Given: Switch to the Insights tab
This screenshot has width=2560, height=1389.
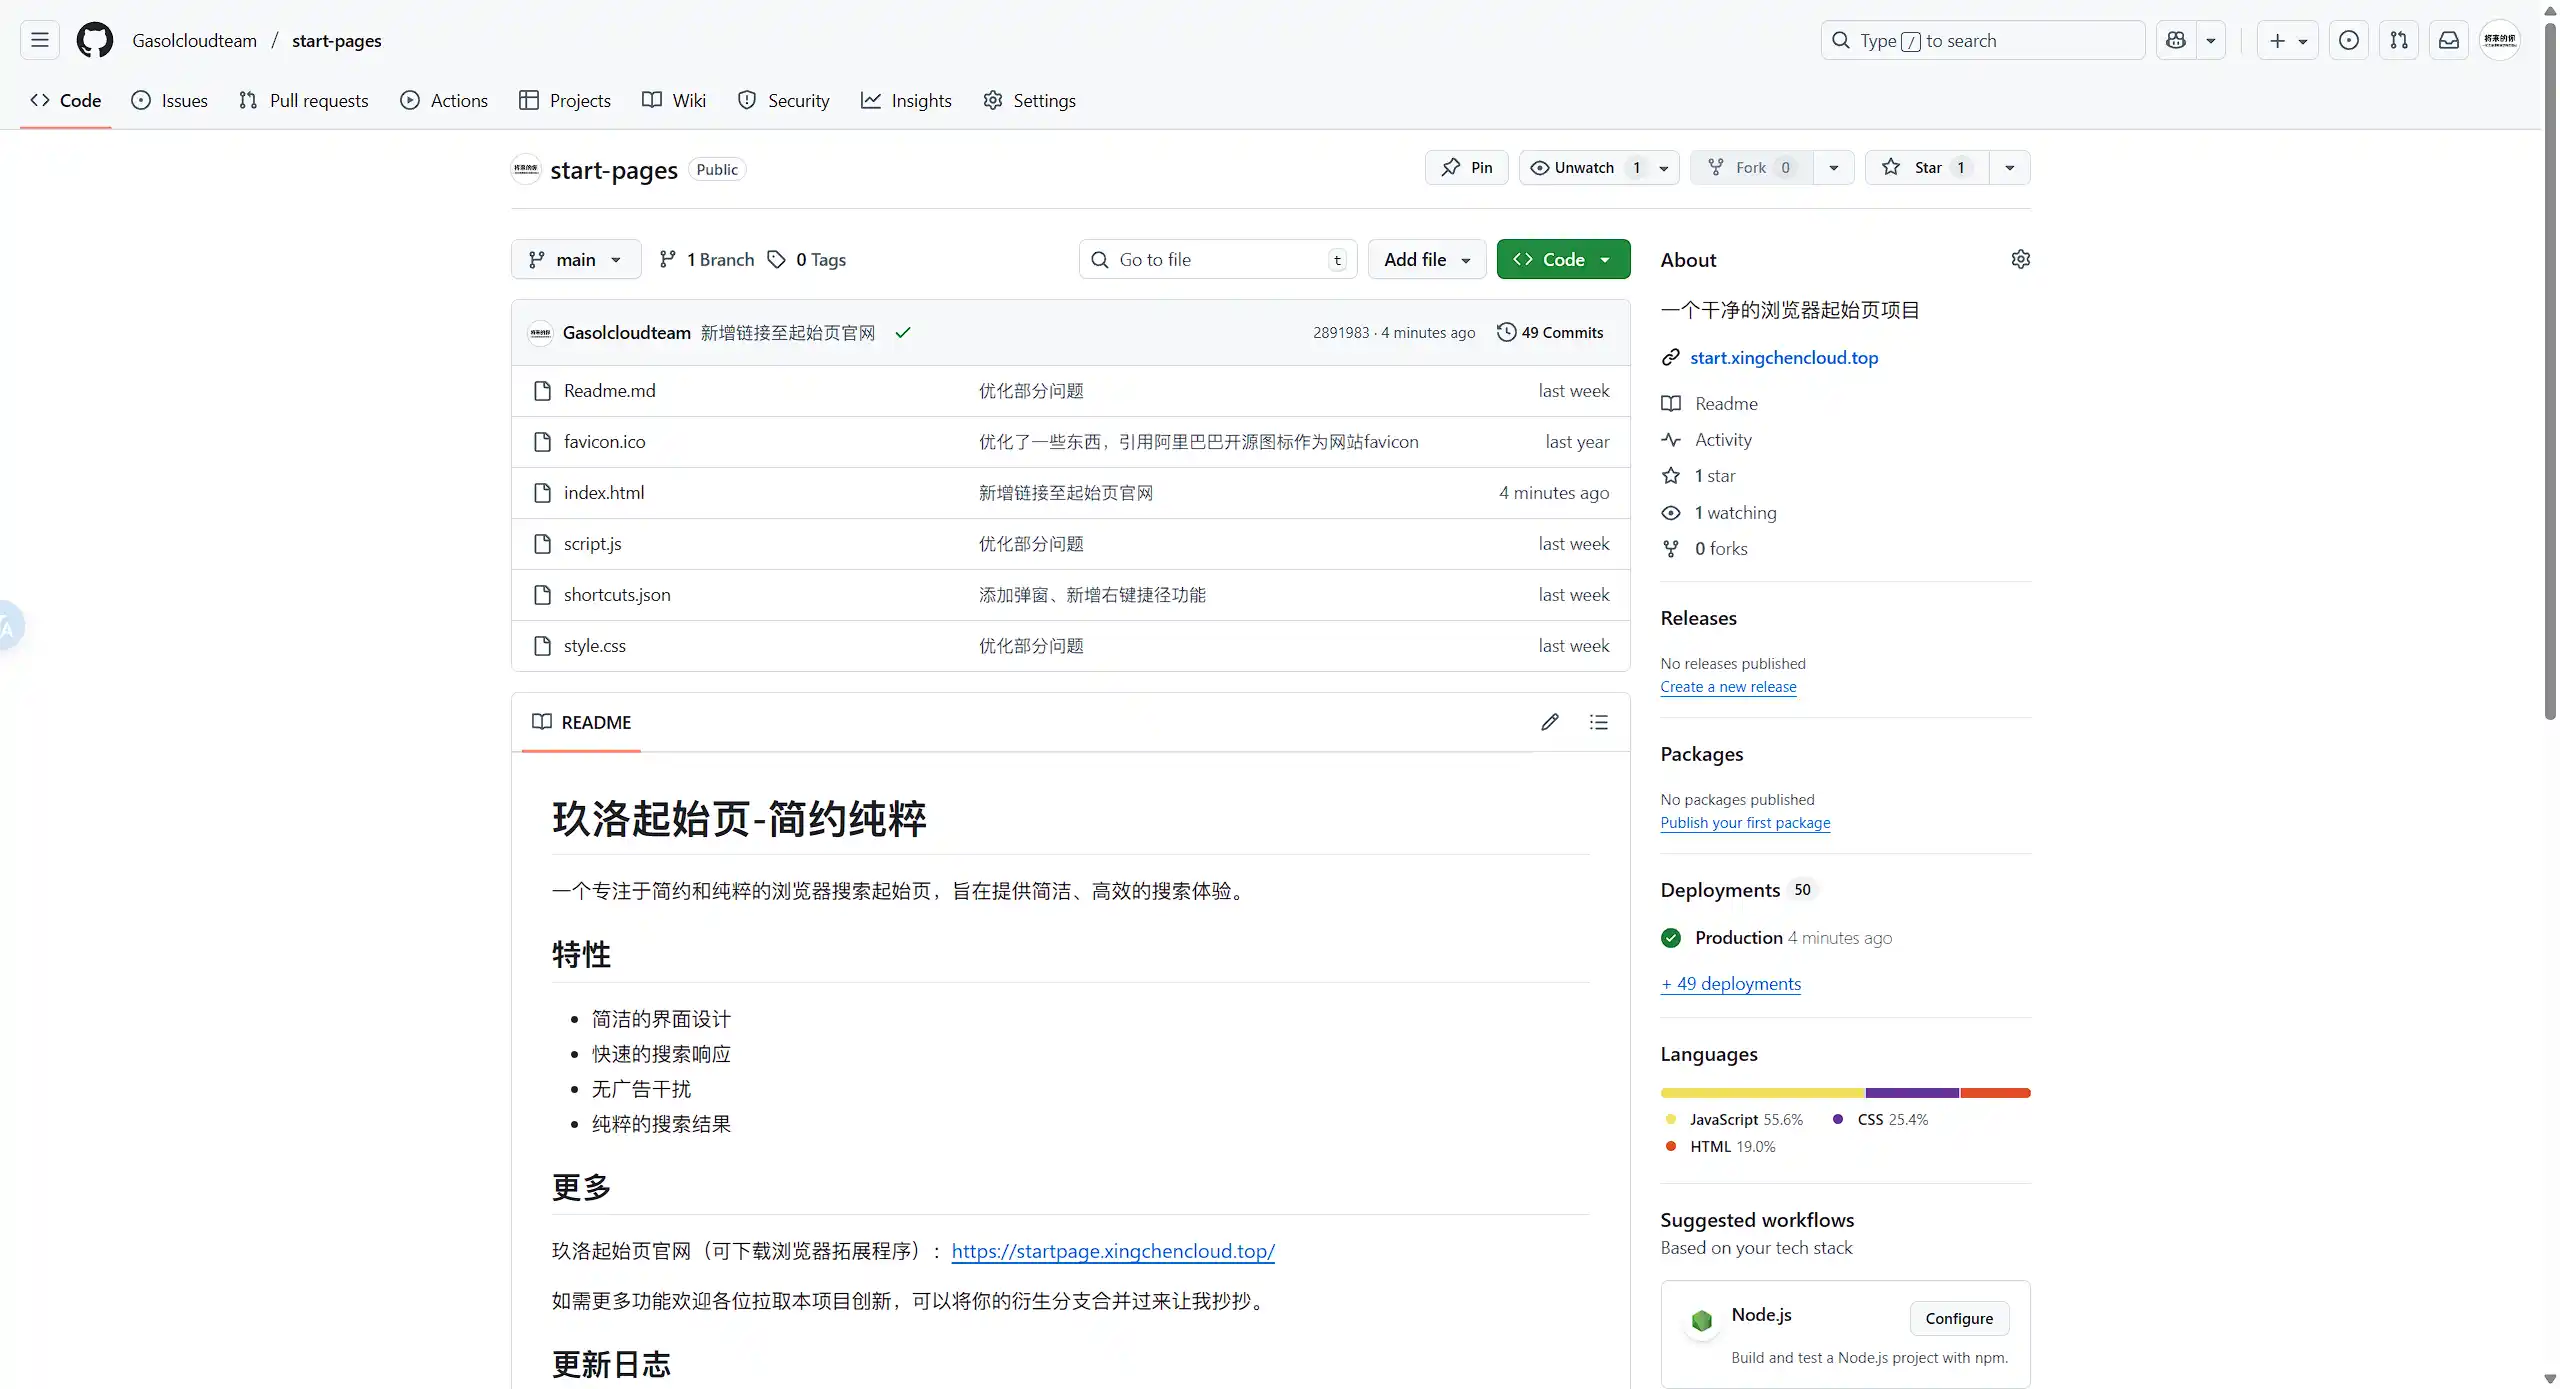Looking at the screenshot, I should pyautogui.click(x=906, y=100).
